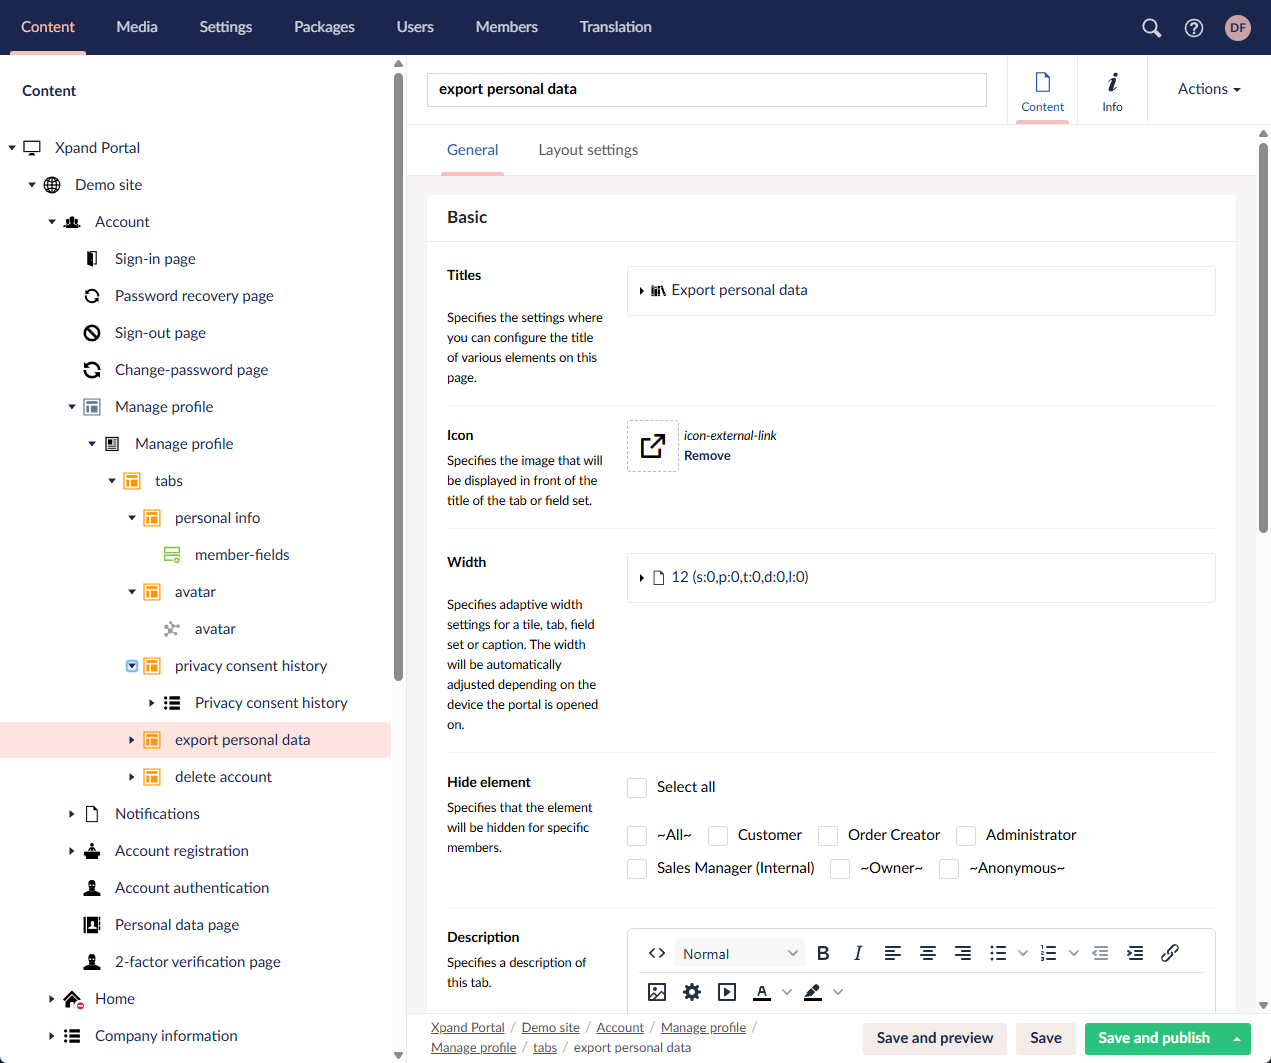
Task: Check the Select all checkbox
Action: point(637,788)
